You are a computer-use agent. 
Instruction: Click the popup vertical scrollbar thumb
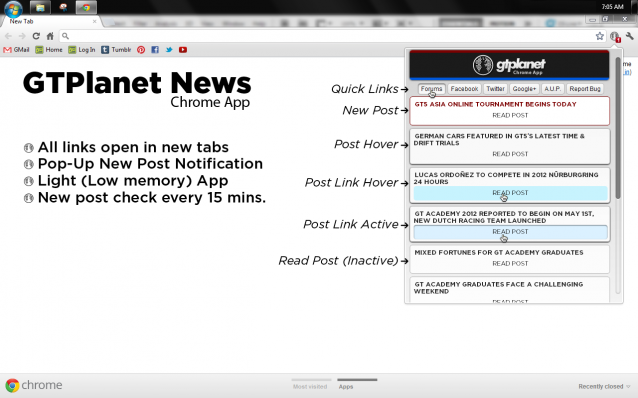click(618, 128)
